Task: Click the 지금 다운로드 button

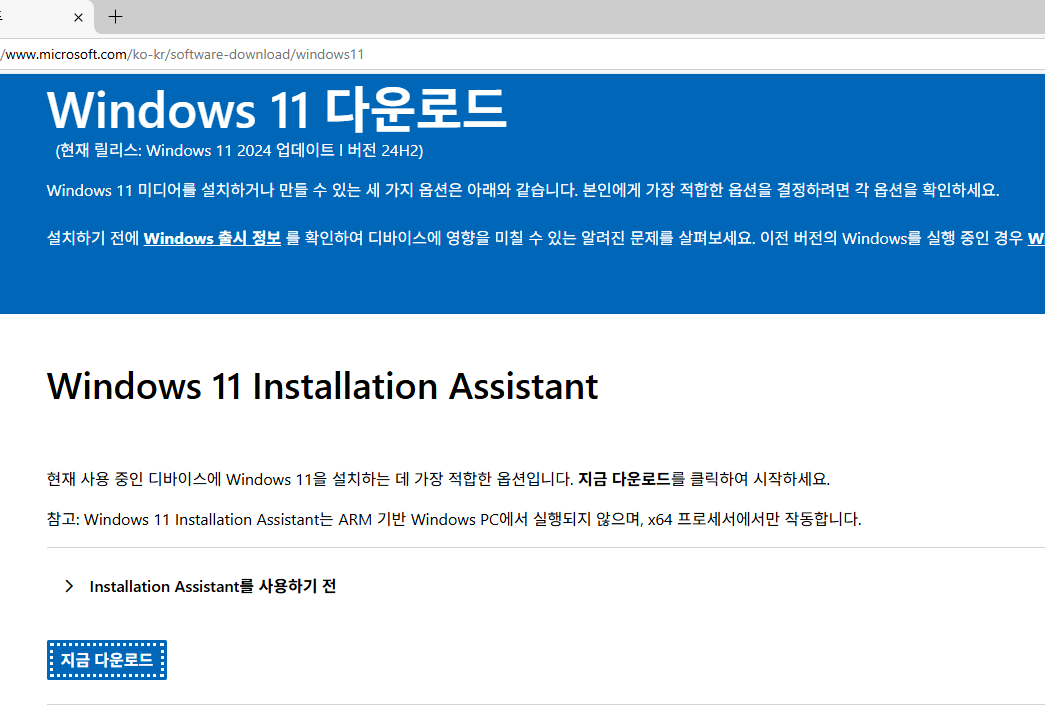Action: (107, 660)
